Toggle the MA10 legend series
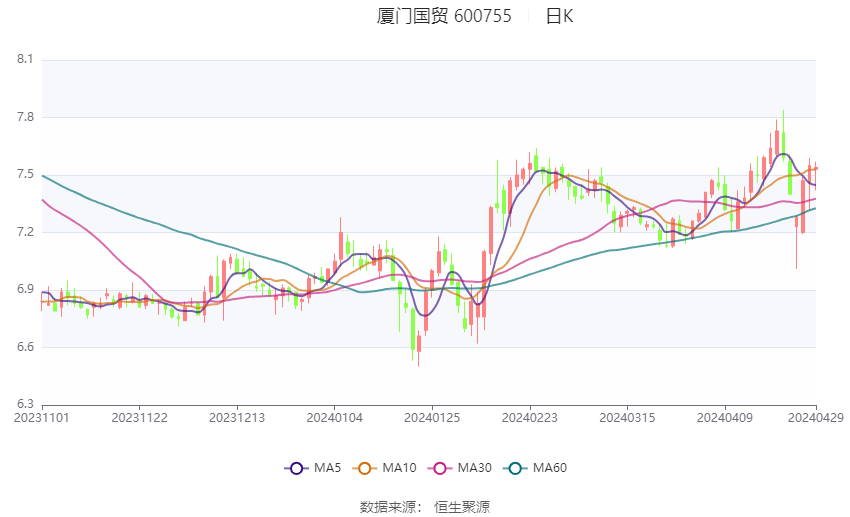This screenshot has width=850, height=517. pos(384,468)
